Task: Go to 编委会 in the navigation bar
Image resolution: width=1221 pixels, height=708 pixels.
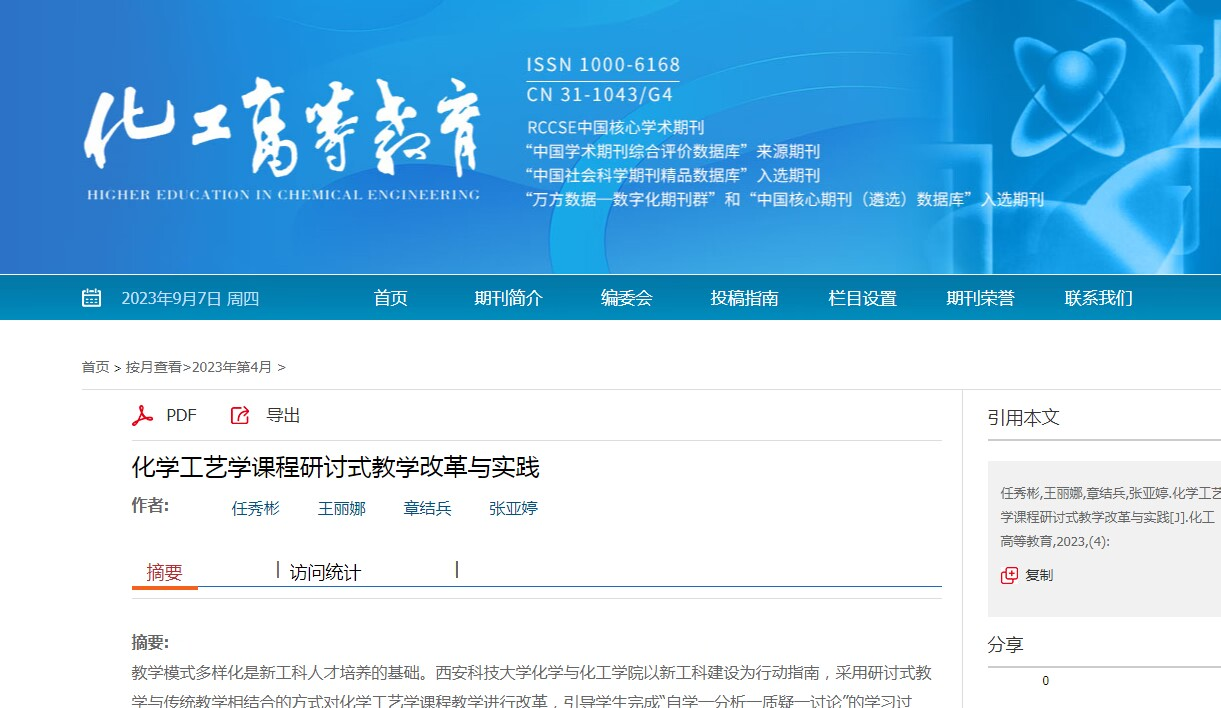Action: pos(626,298)
